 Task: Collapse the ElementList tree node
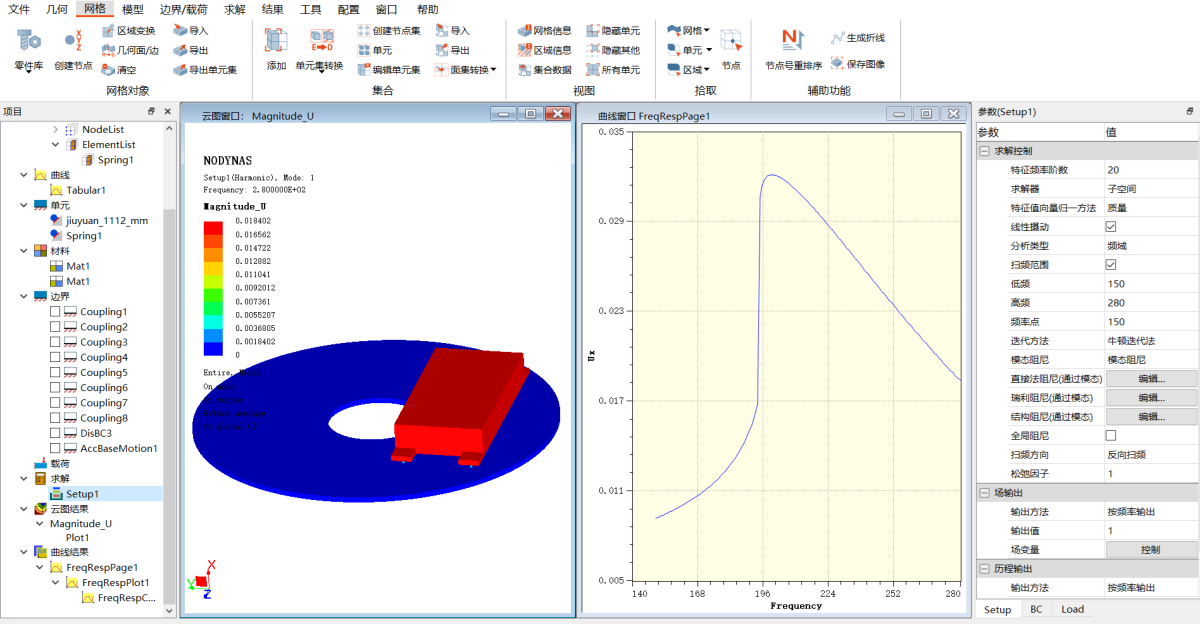[56, 144]
